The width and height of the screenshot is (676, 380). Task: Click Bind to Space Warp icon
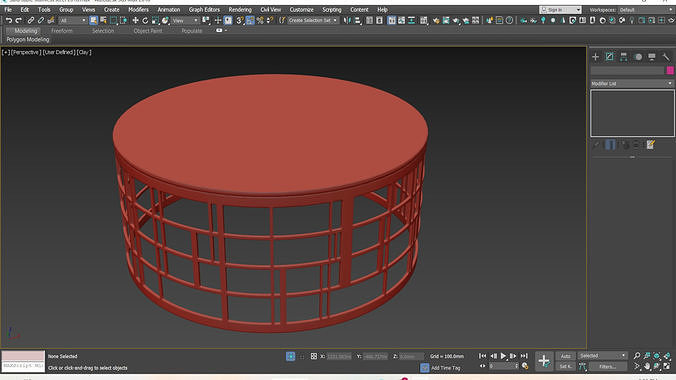[50, 20]
